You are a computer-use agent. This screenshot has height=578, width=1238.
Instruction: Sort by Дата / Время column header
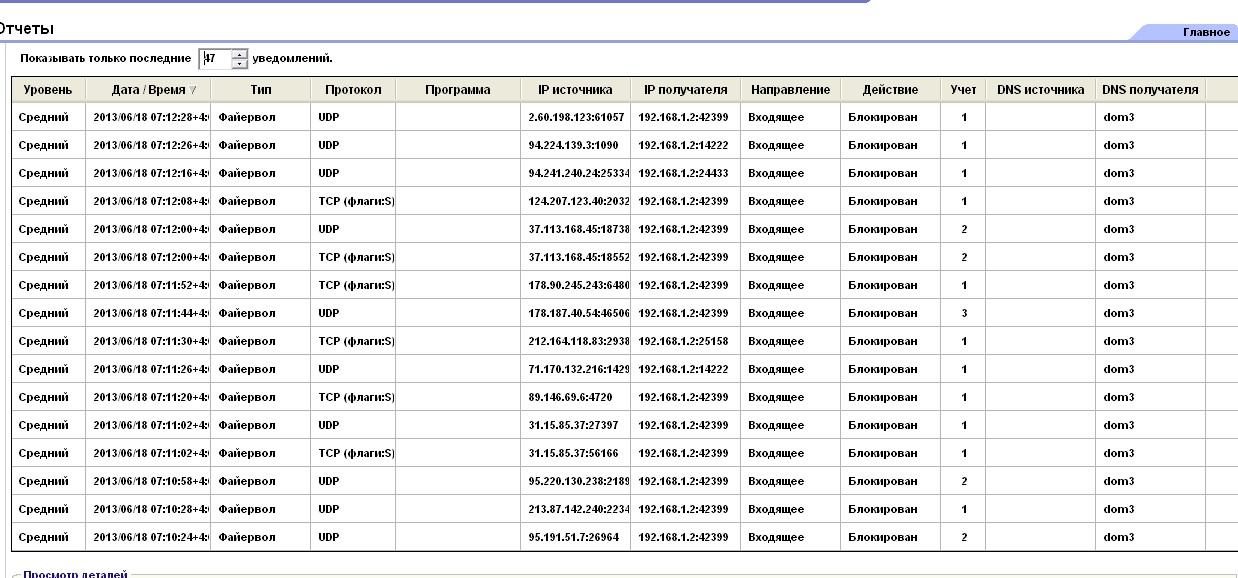pos(148,90)
